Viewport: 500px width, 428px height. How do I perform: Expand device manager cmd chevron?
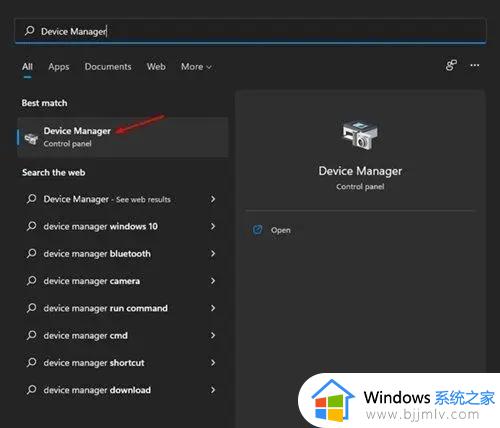coord(213,335)
